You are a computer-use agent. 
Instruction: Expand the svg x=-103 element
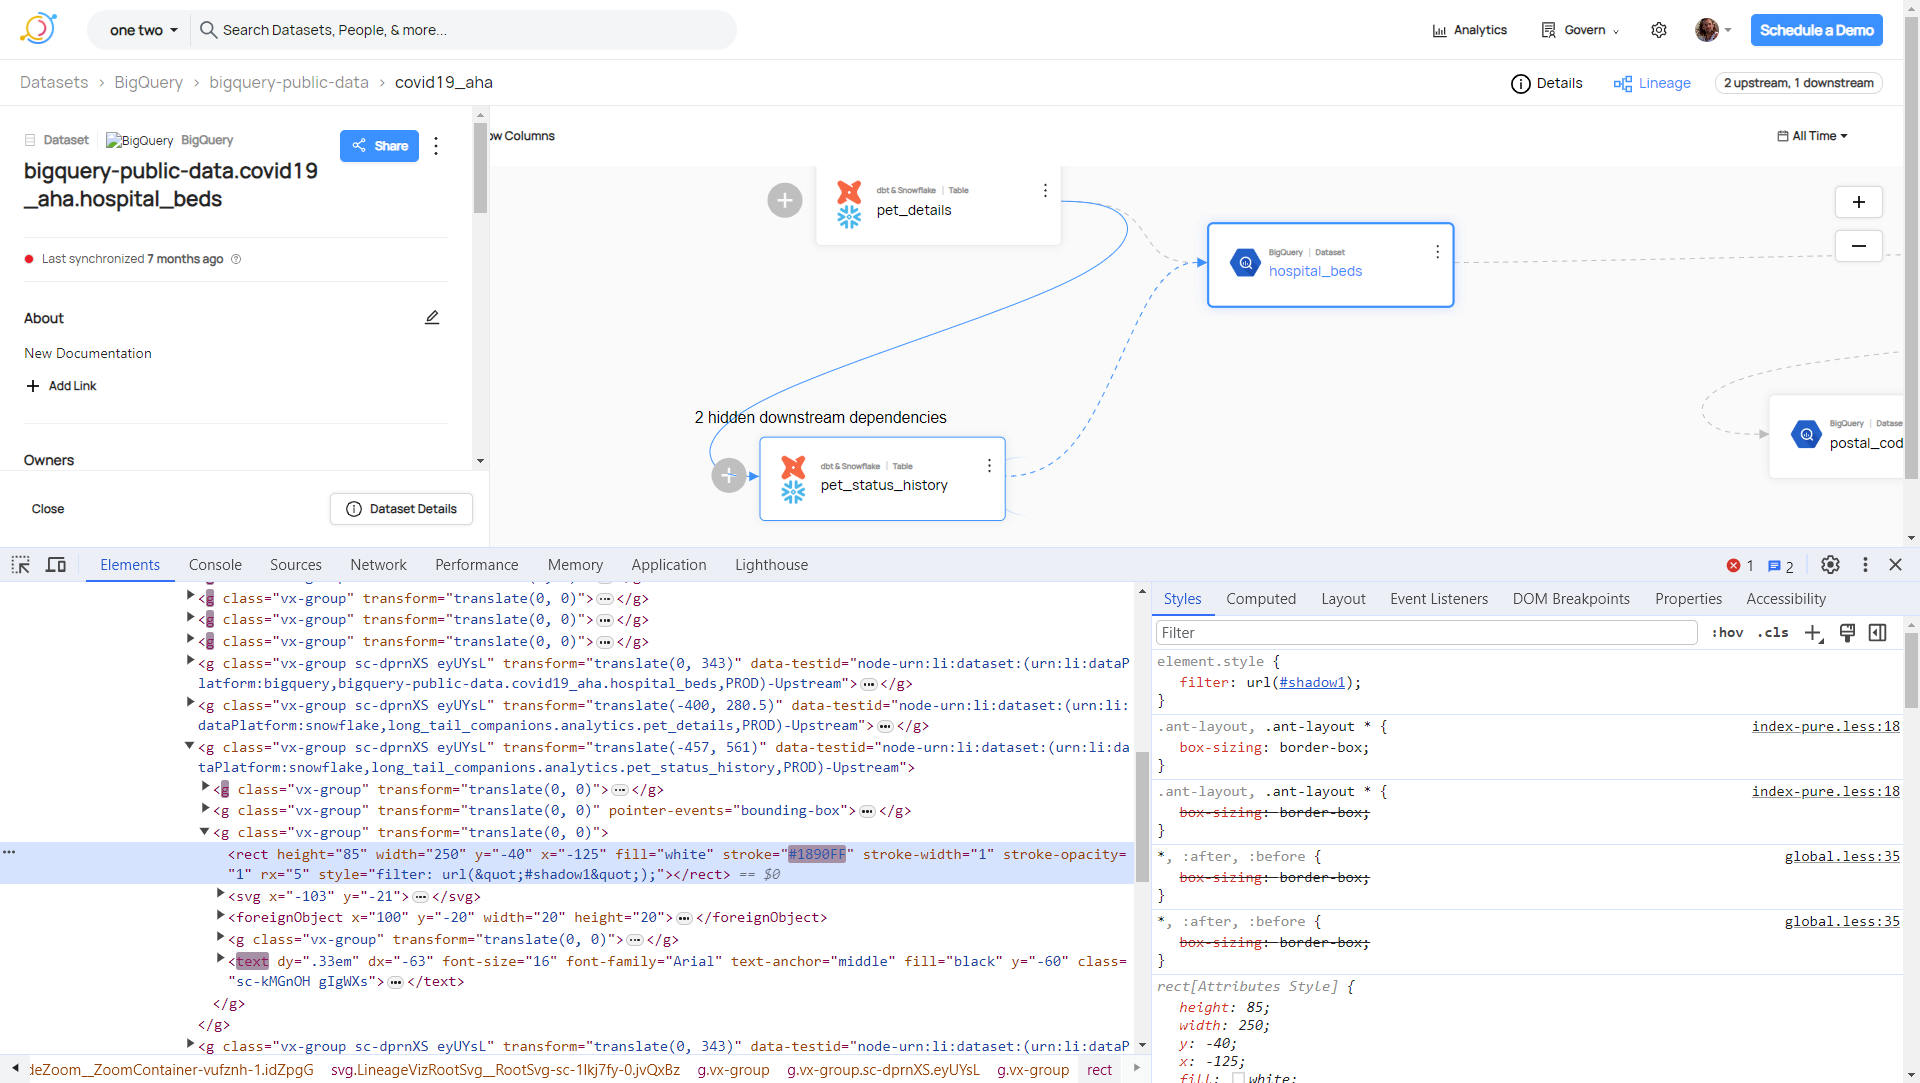[x=220, y=894]
